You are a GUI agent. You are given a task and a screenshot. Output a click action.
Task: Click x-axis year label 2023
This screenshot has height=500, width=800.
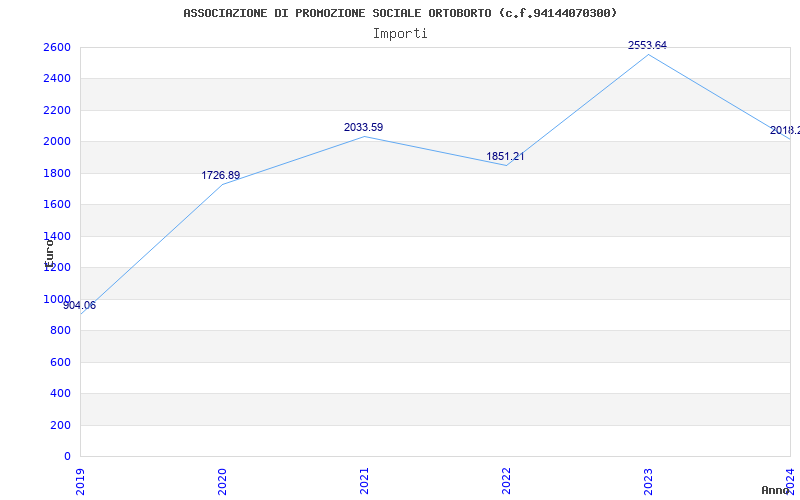tap(648, 482)
